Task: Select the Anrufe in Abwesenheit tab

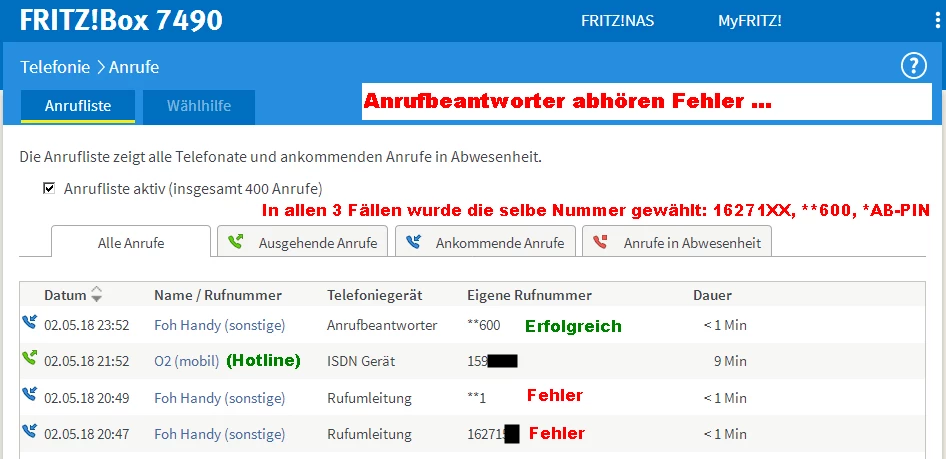Action: (x=677, y=242)
